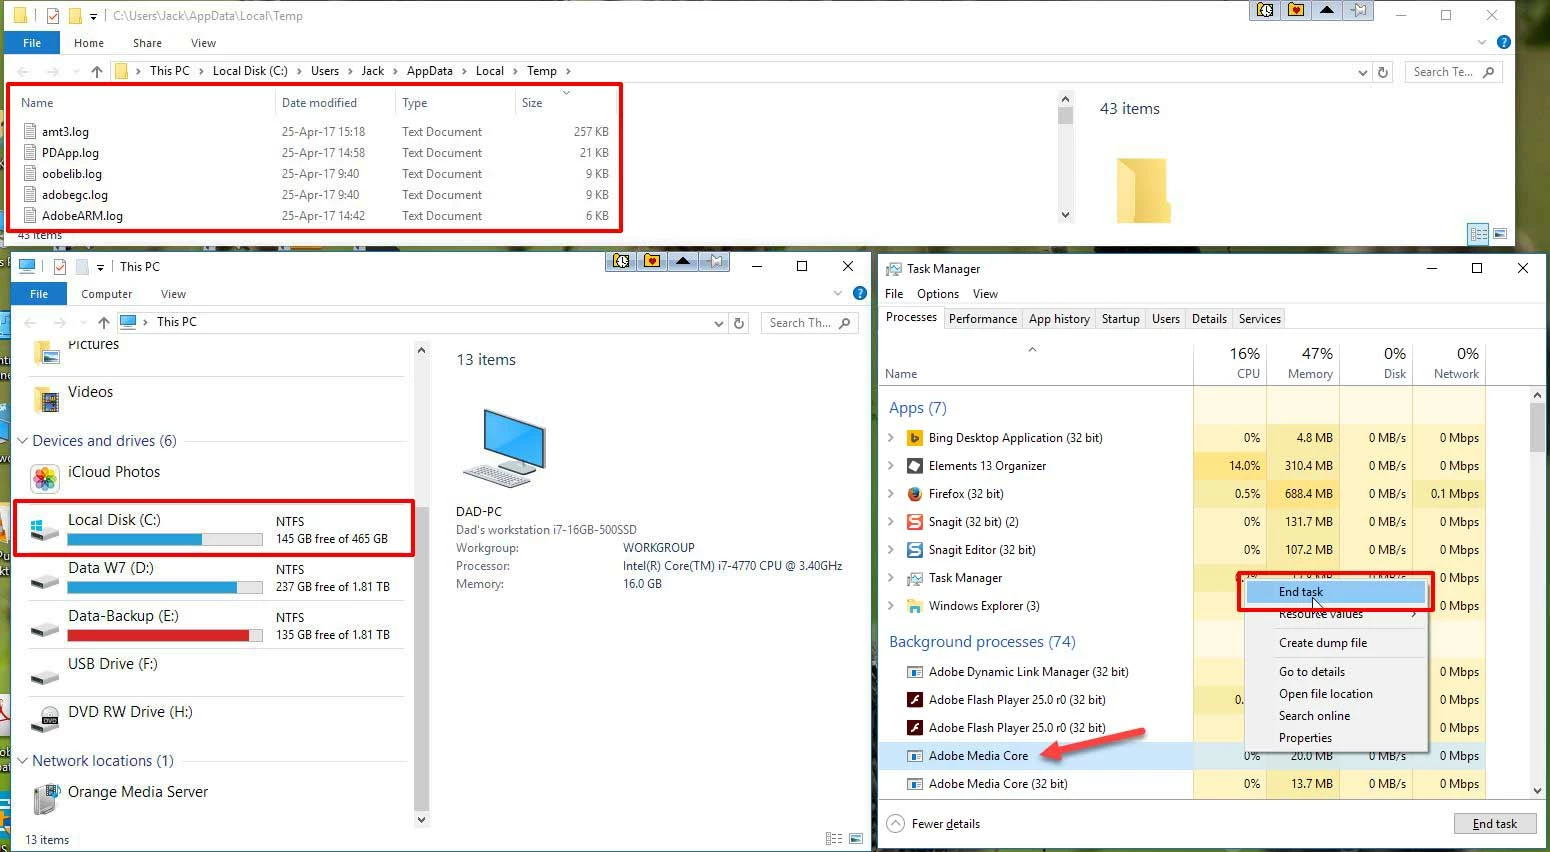Collapse the Network locations group

point(22,761)
